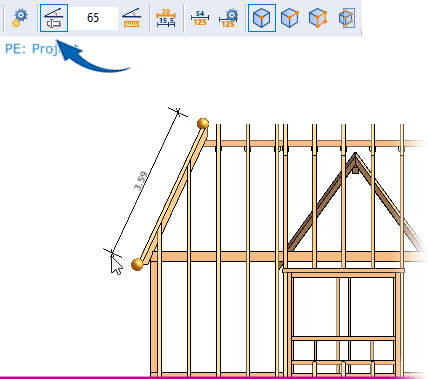Click the lower orange sphere handle at eave
The image size is (428, 379).
pyautogui.click(x=137, y=265)
